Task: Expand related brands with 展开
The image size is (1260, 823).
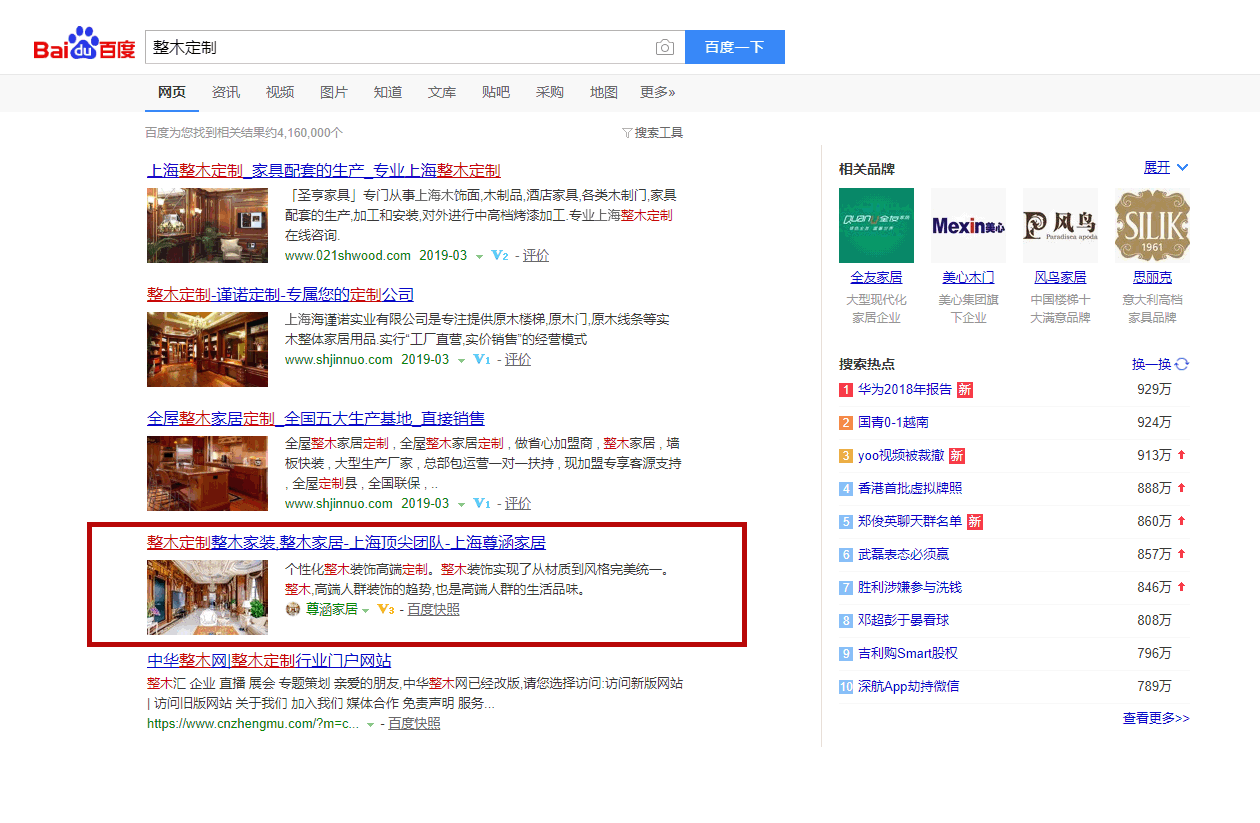Action: (x=1166, y=167)
